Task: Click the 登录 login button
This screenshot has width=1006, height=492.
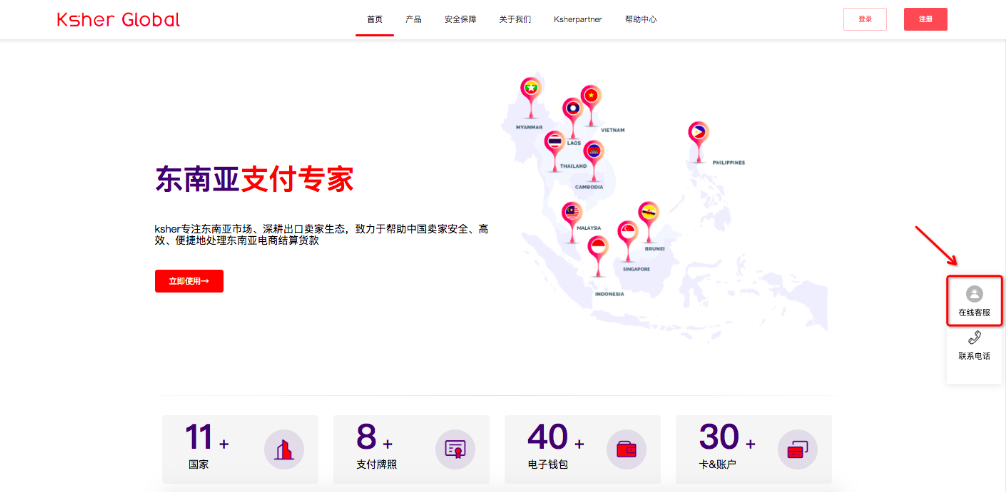Action: click(x=865, y=19)
